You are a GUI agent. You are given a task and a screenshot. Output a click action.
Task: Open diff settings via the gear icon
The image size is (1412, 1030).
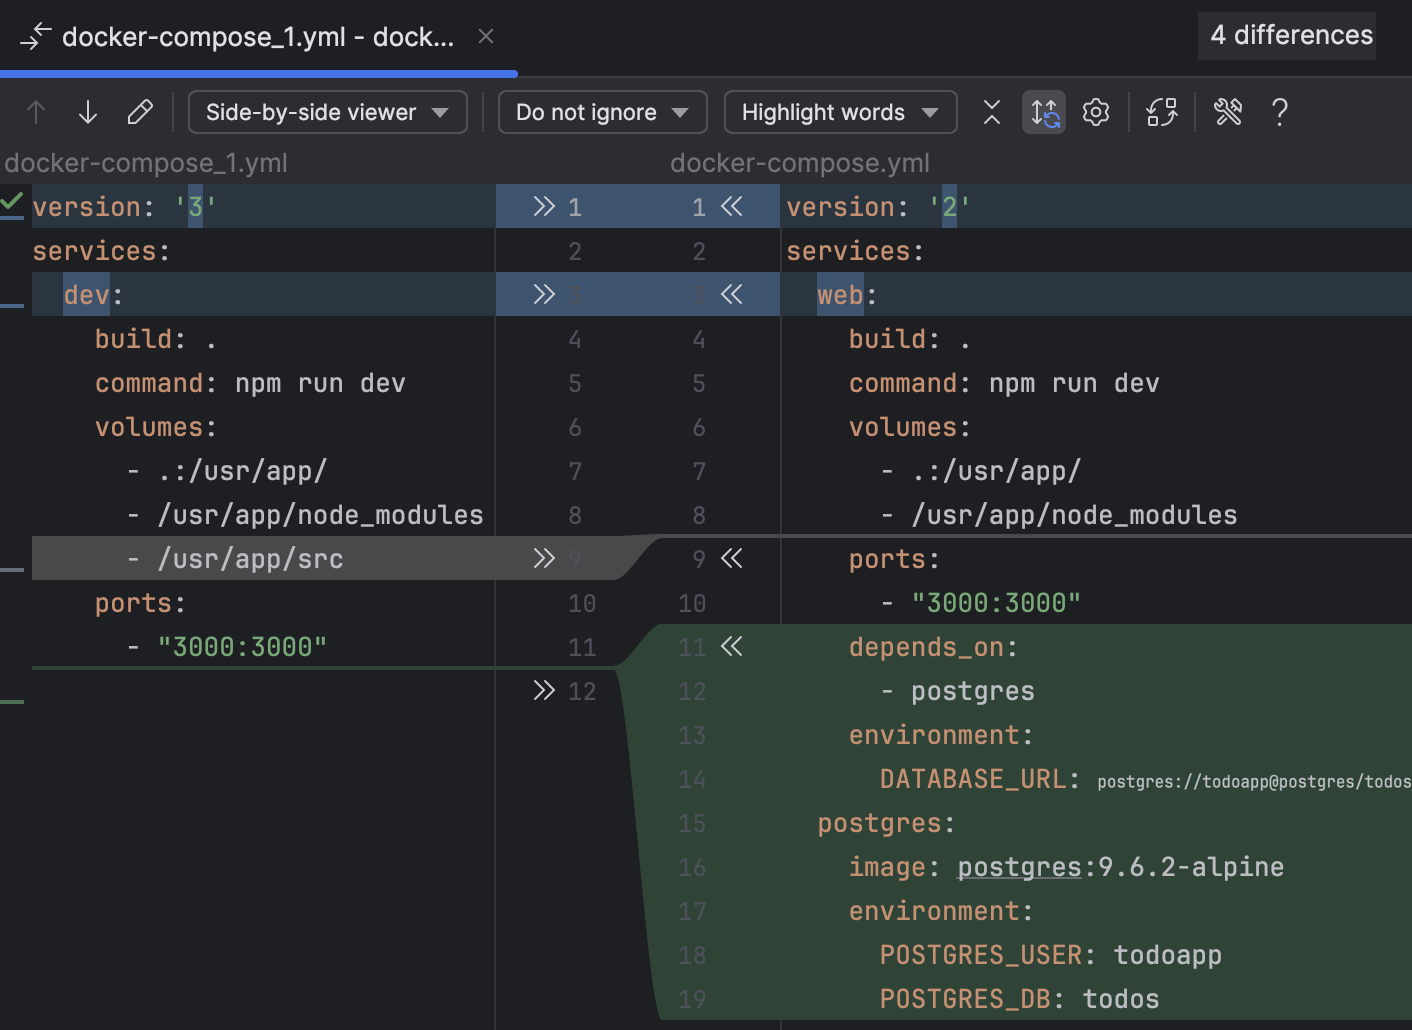tap(1095, 112)
